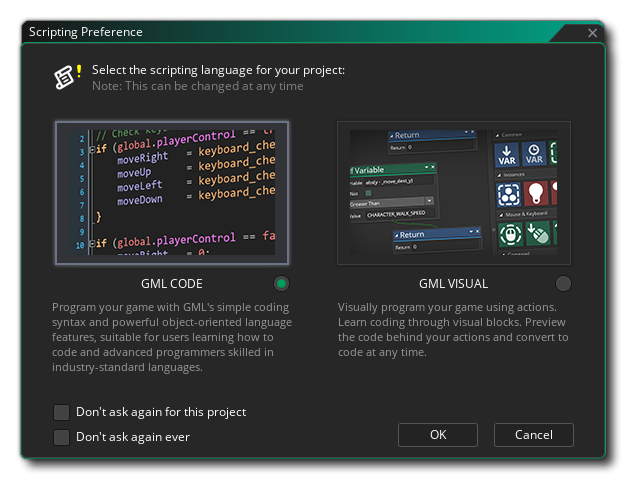Close the Scripting Preference dialog
Image resolution: width=627 pixels, height=485 pixels.
coord(592,33)
